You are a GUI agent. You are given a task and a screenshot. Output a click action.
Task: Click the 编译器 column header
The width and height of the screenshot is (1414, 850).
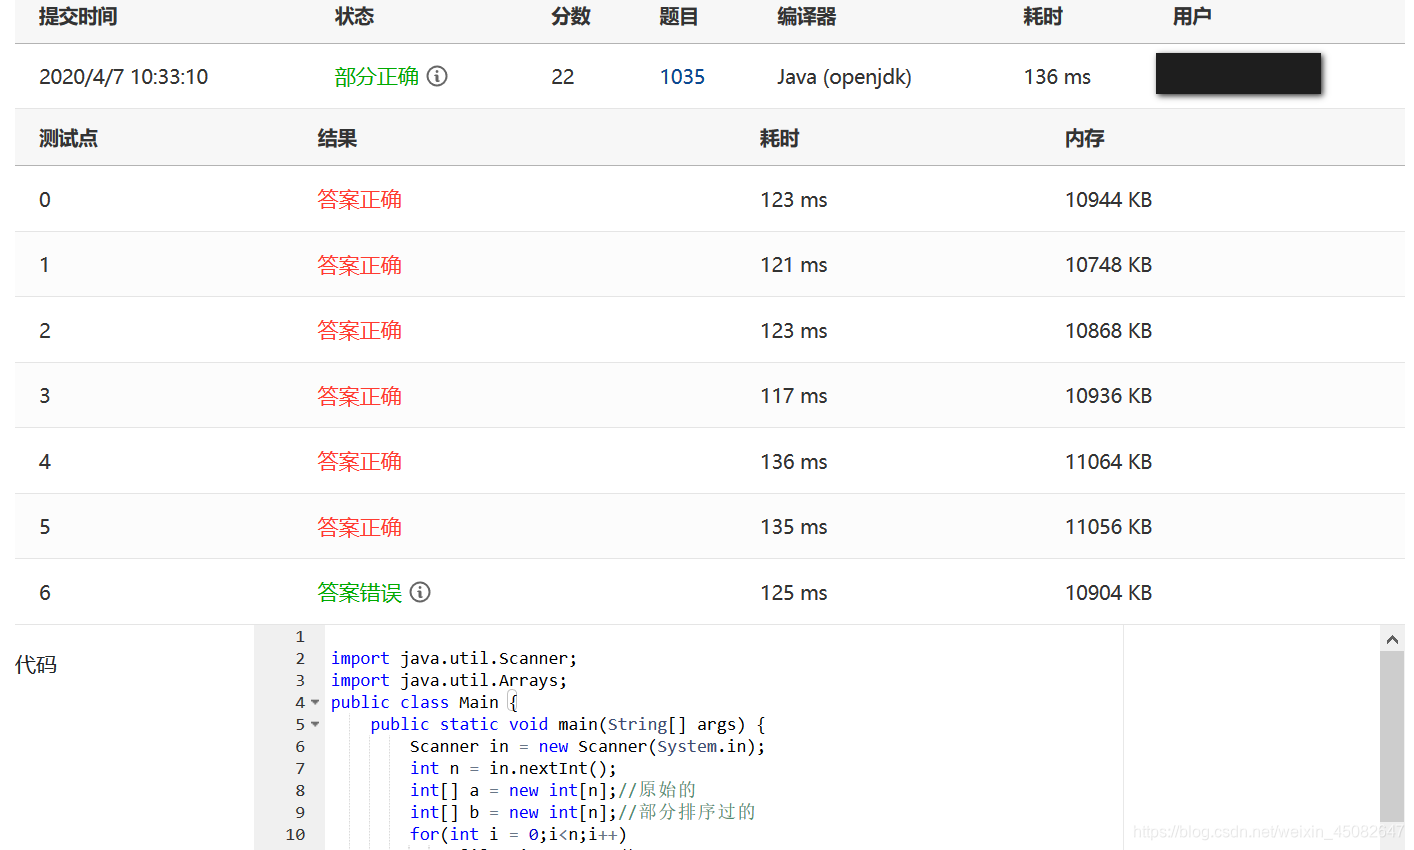pos(807,17)
